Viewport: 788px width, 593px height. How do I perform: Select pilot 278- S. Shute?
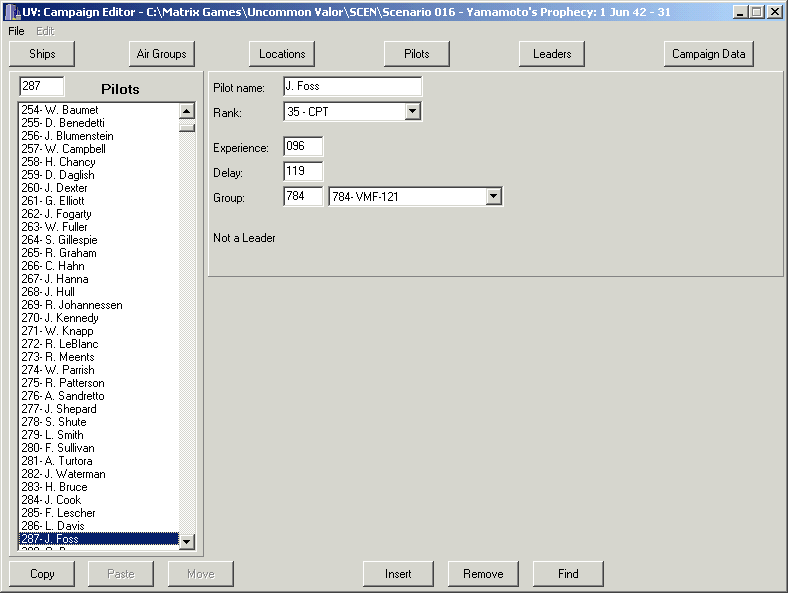99,422
